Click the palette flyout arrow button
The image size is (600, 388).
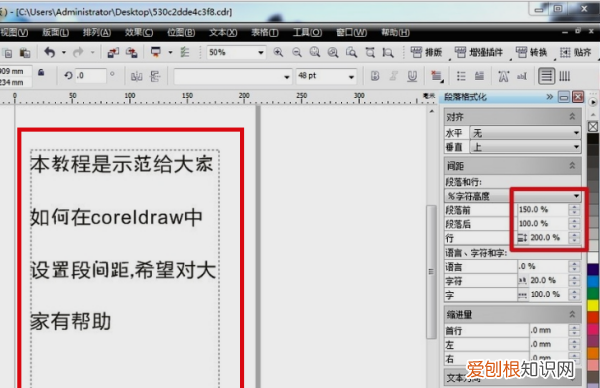click(x=593, y=102)
